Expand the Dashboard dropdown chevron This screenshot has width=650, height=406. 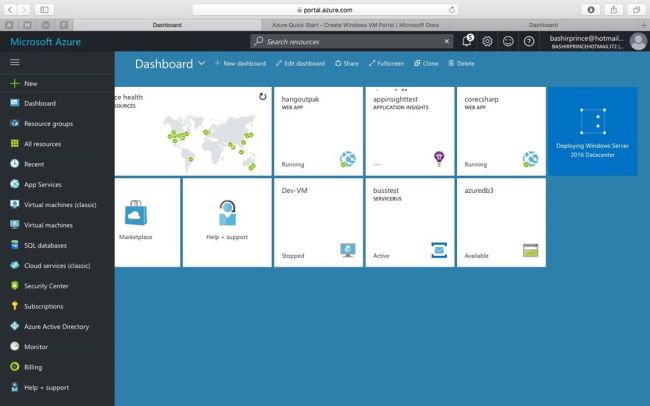coord(201,63)
